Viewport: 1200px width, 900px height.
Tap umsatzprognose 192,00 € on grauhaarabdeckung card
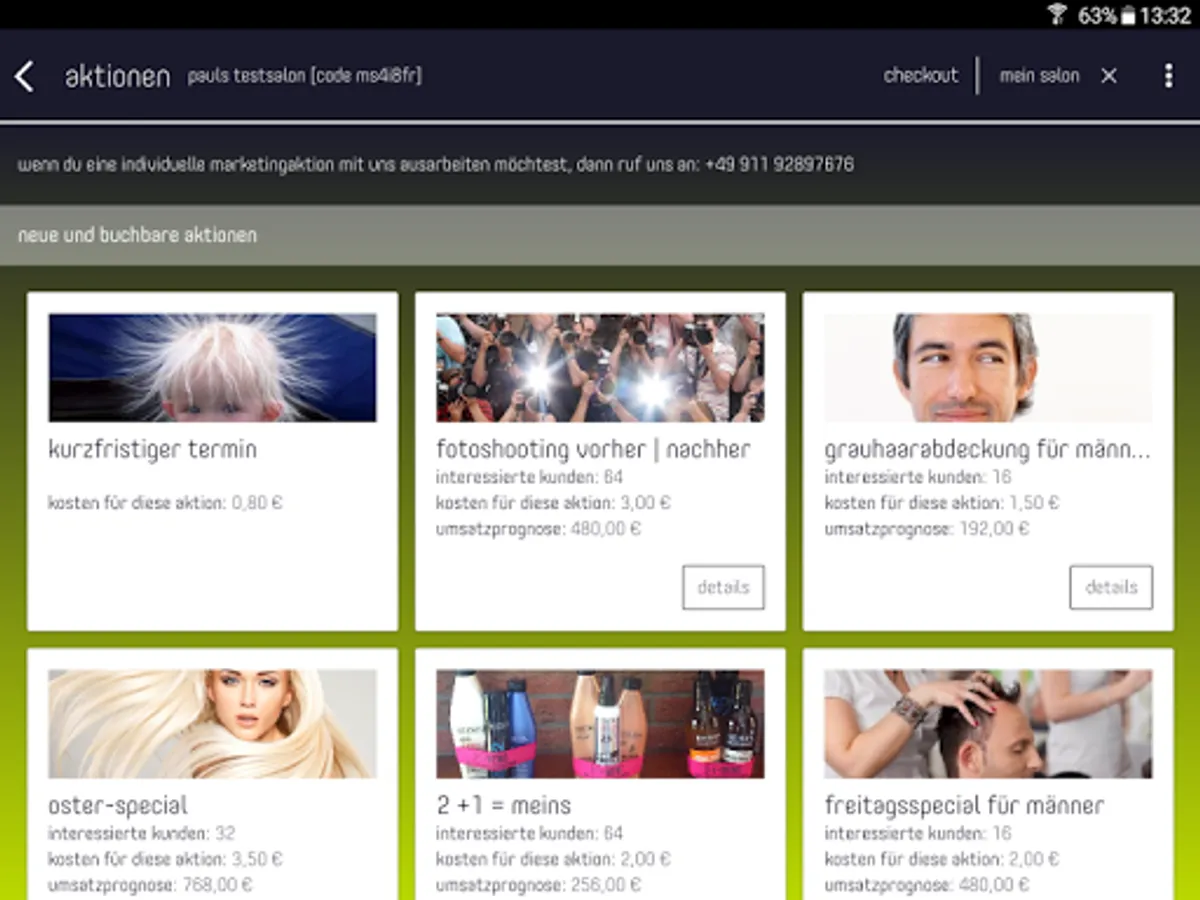point(926,529)
